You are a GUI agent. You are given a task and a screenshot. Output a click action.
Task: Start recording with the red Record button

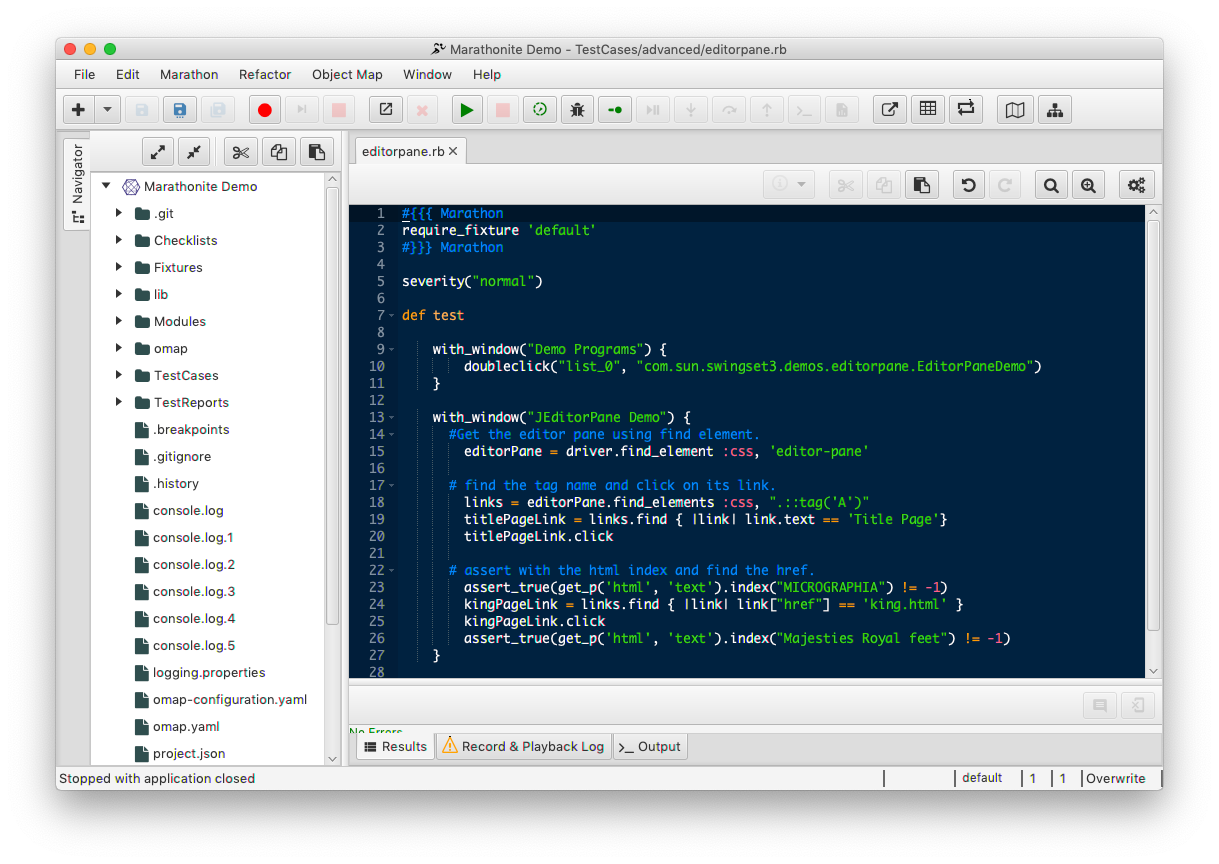(265, 110)
